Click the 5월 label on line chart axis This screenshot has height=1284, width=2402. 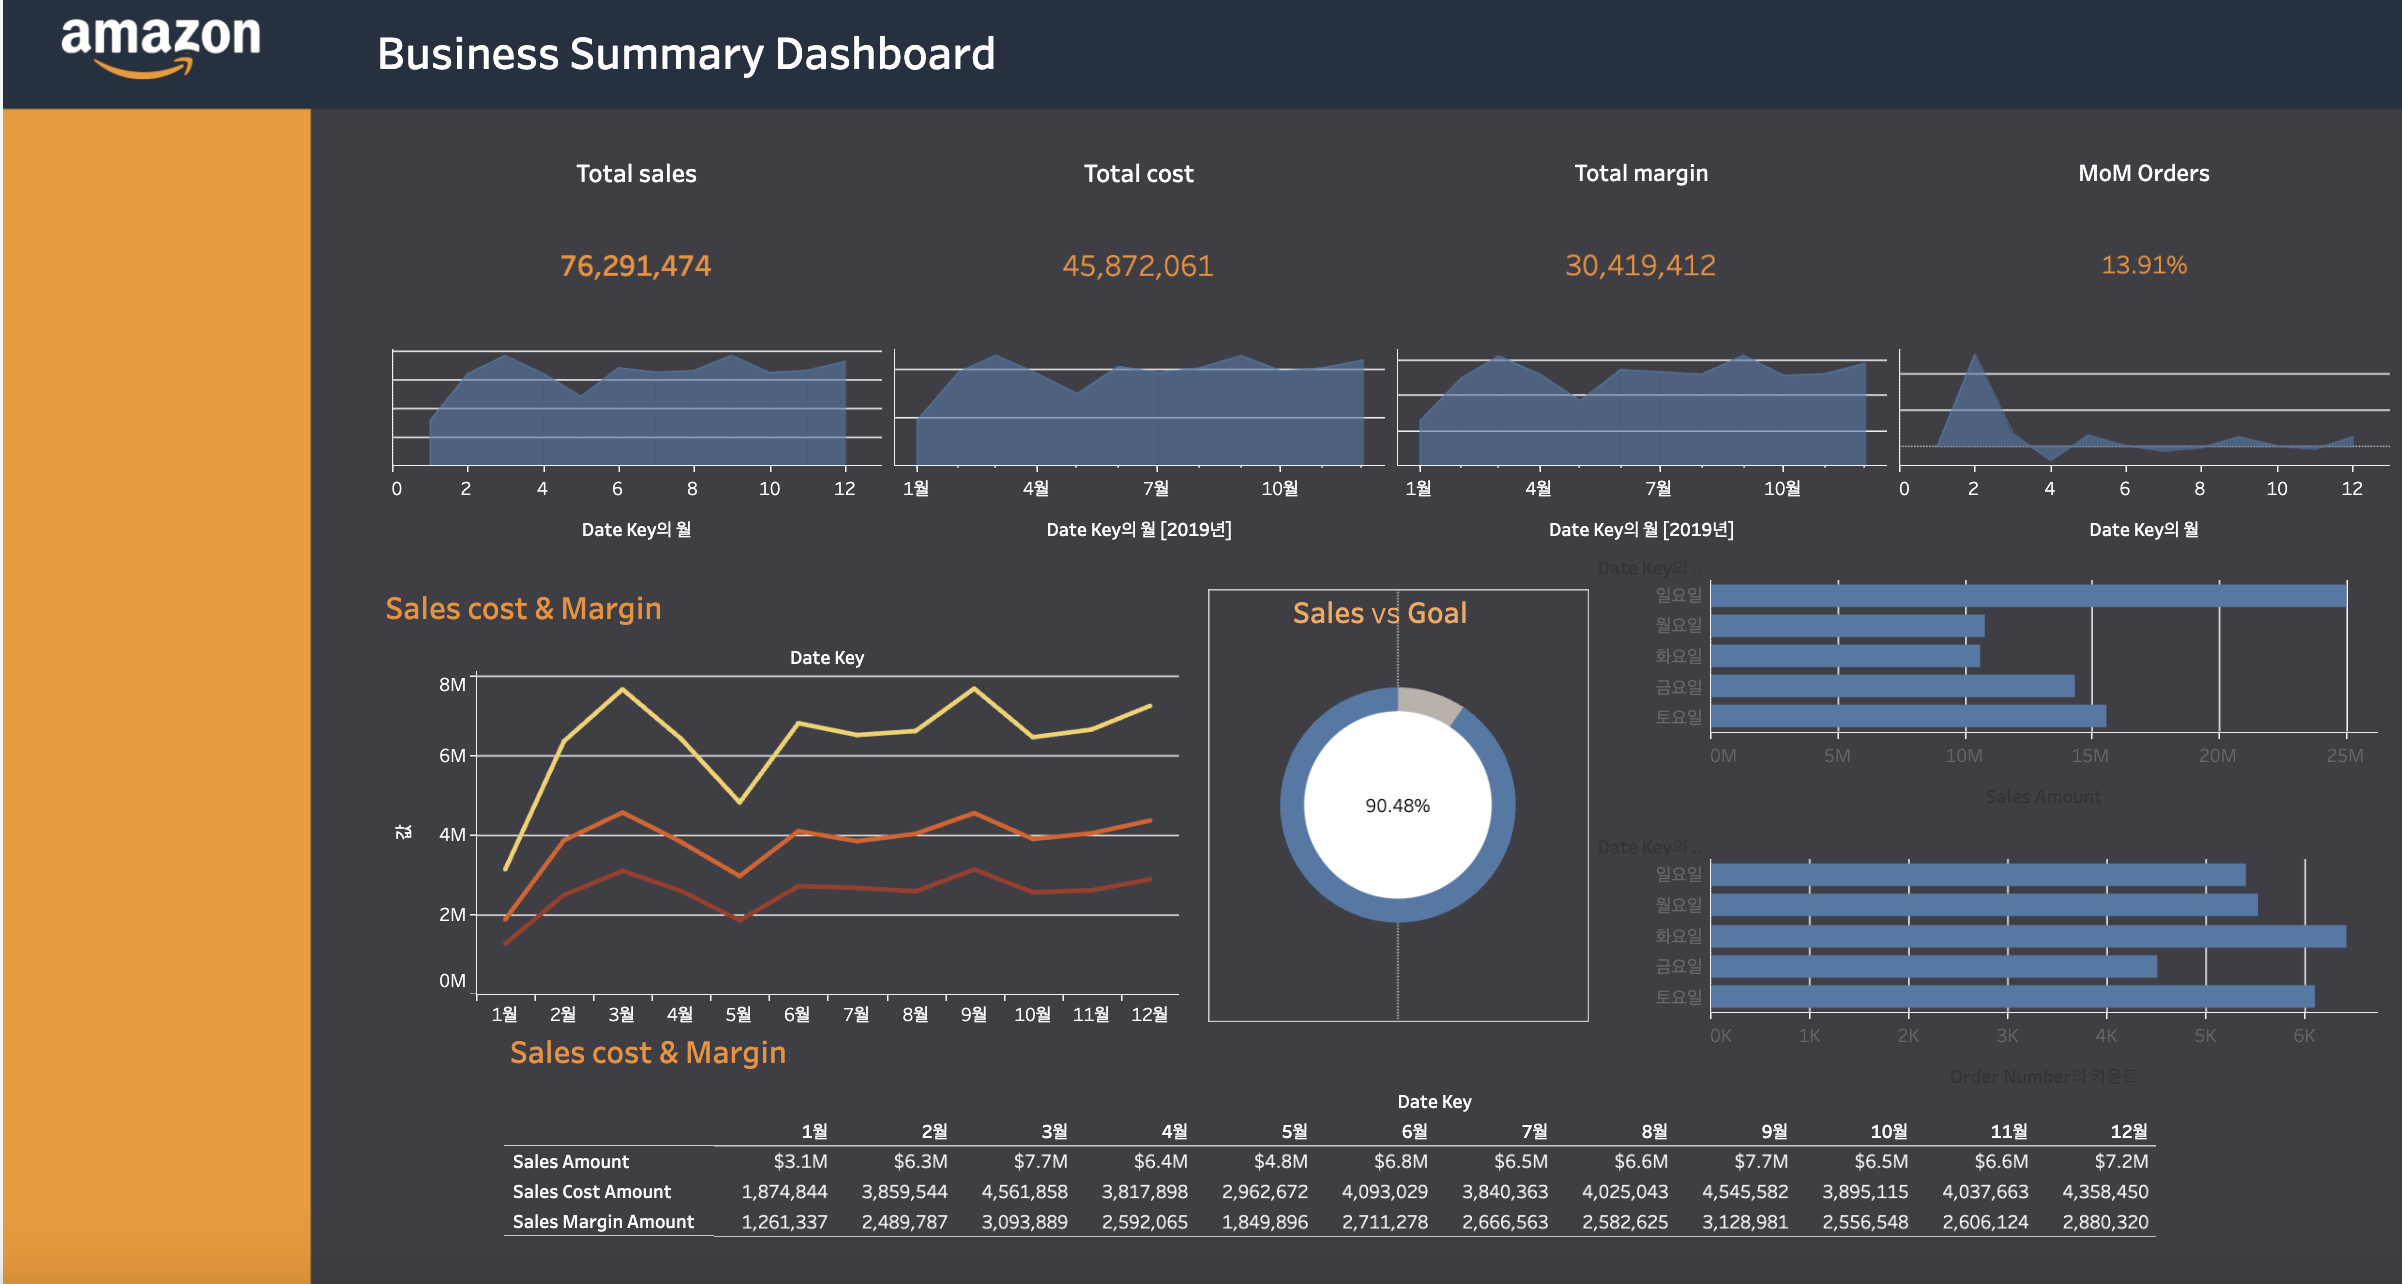[738, 1015]
